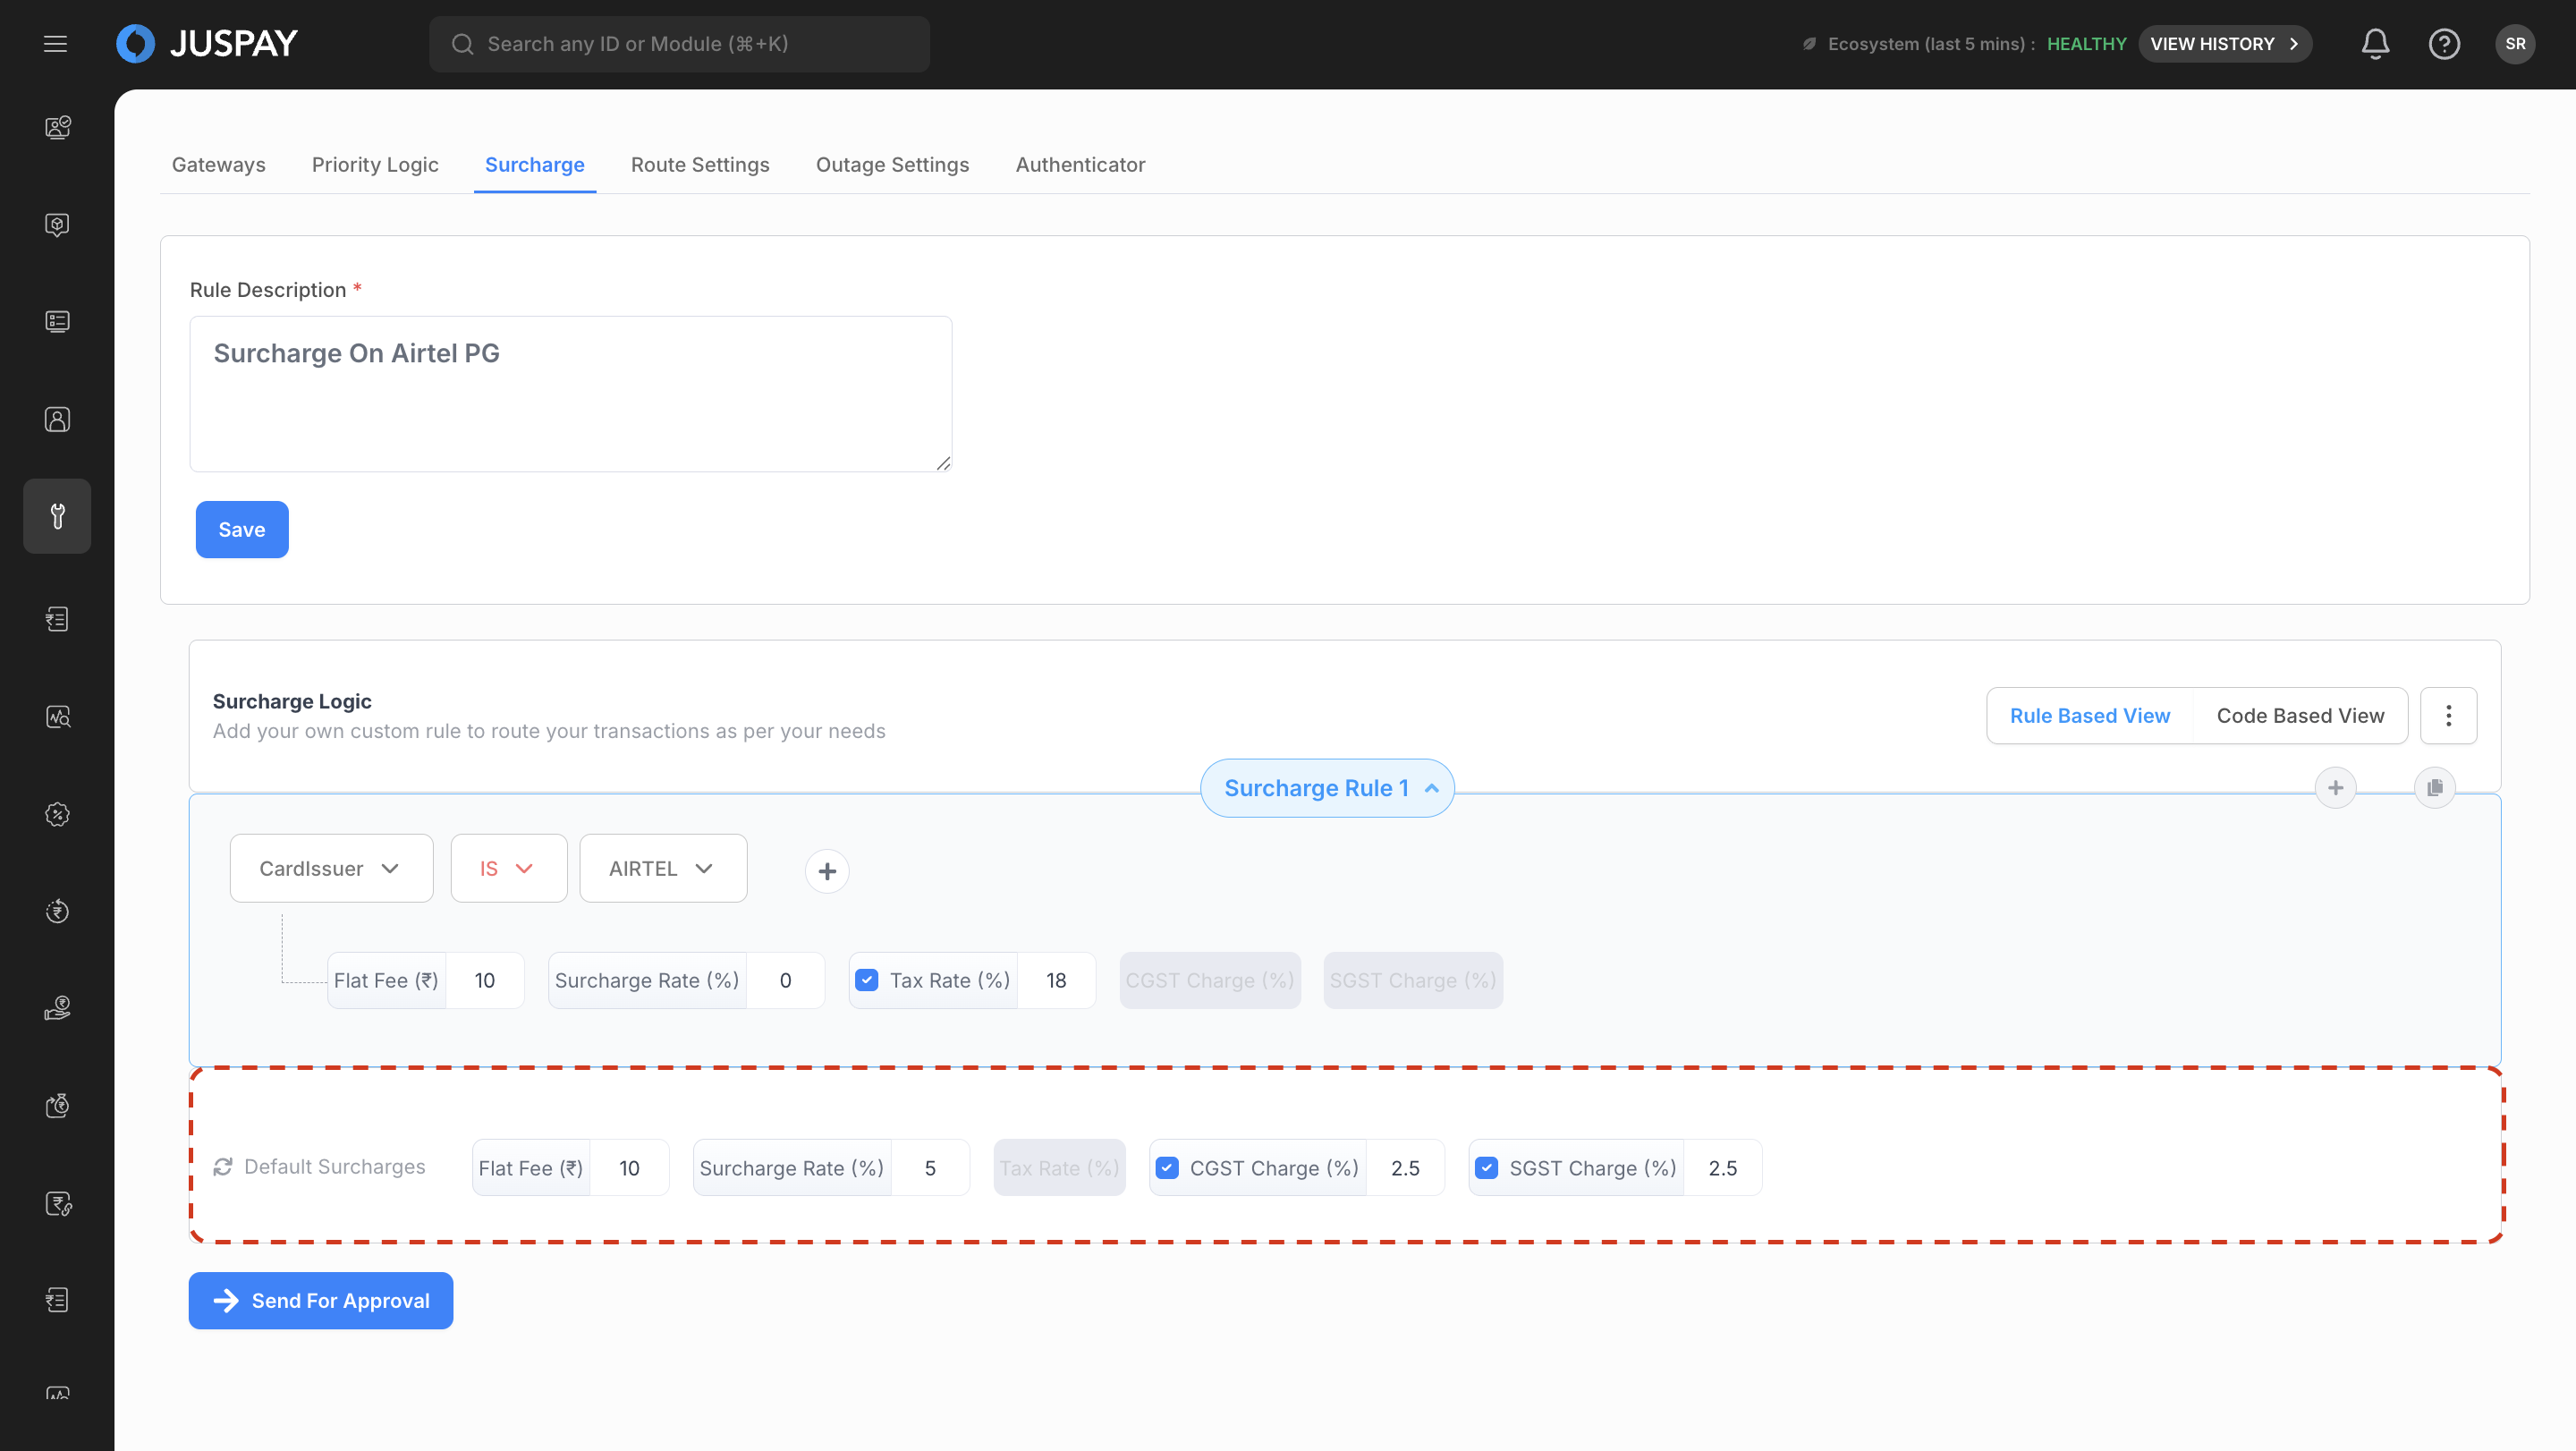Open the help question mark icon
The width and height of the screenshot is (2576, 1451).
click(2444, 44)
